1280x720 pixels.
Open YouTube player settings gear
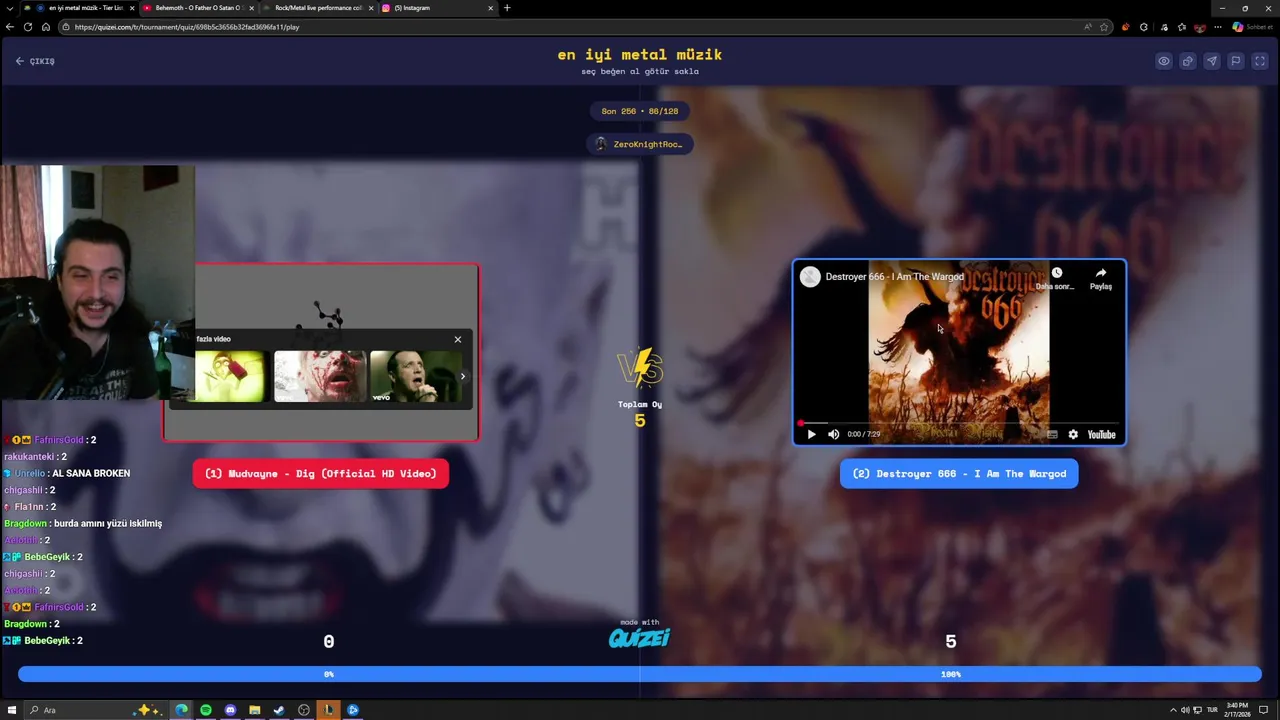tap(1073, 434)
